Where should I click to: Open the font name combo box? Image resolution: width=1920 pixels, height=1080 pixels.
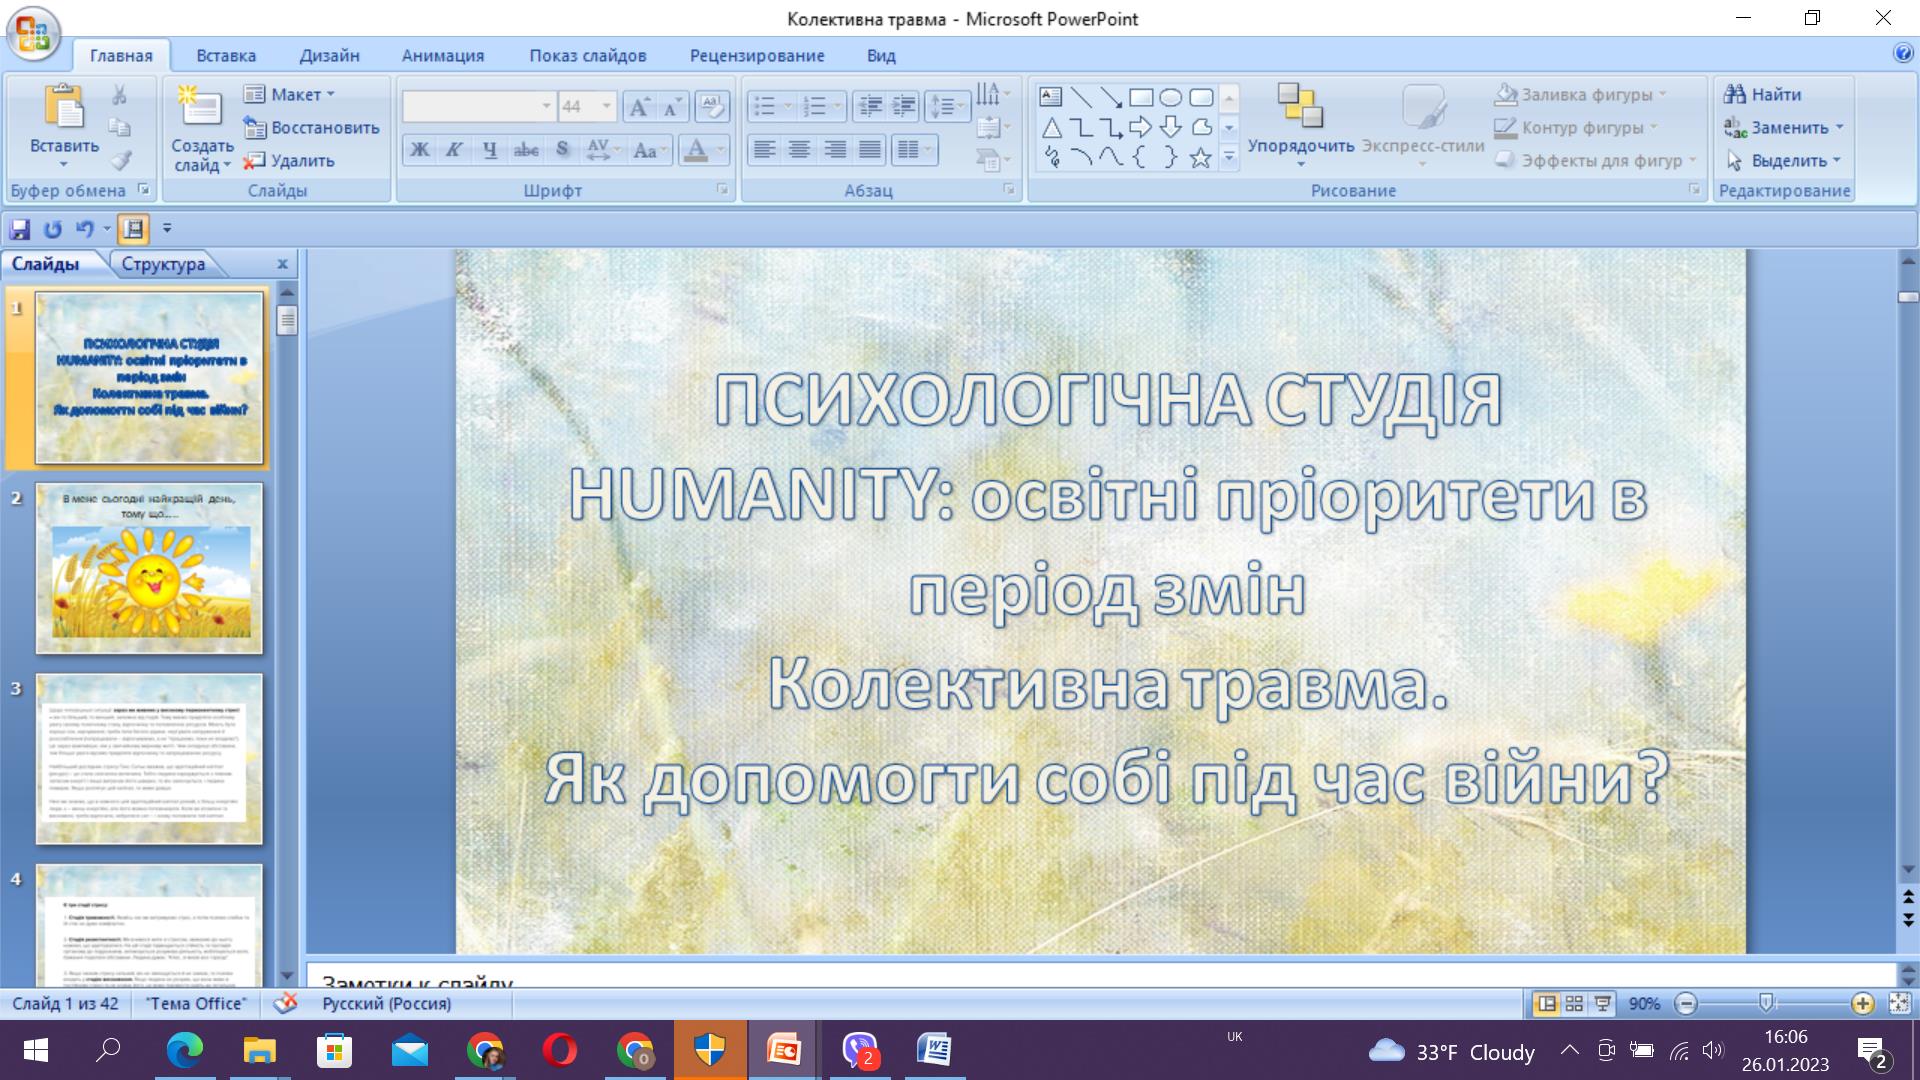tap(479, 106)
